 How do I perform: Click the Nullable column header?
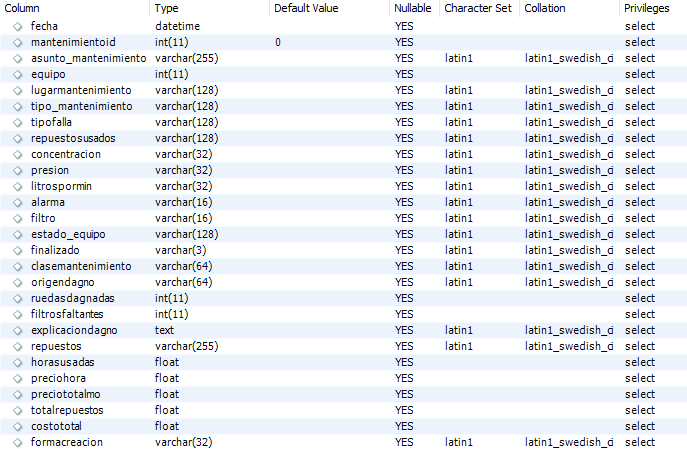[x=413, y=8]
